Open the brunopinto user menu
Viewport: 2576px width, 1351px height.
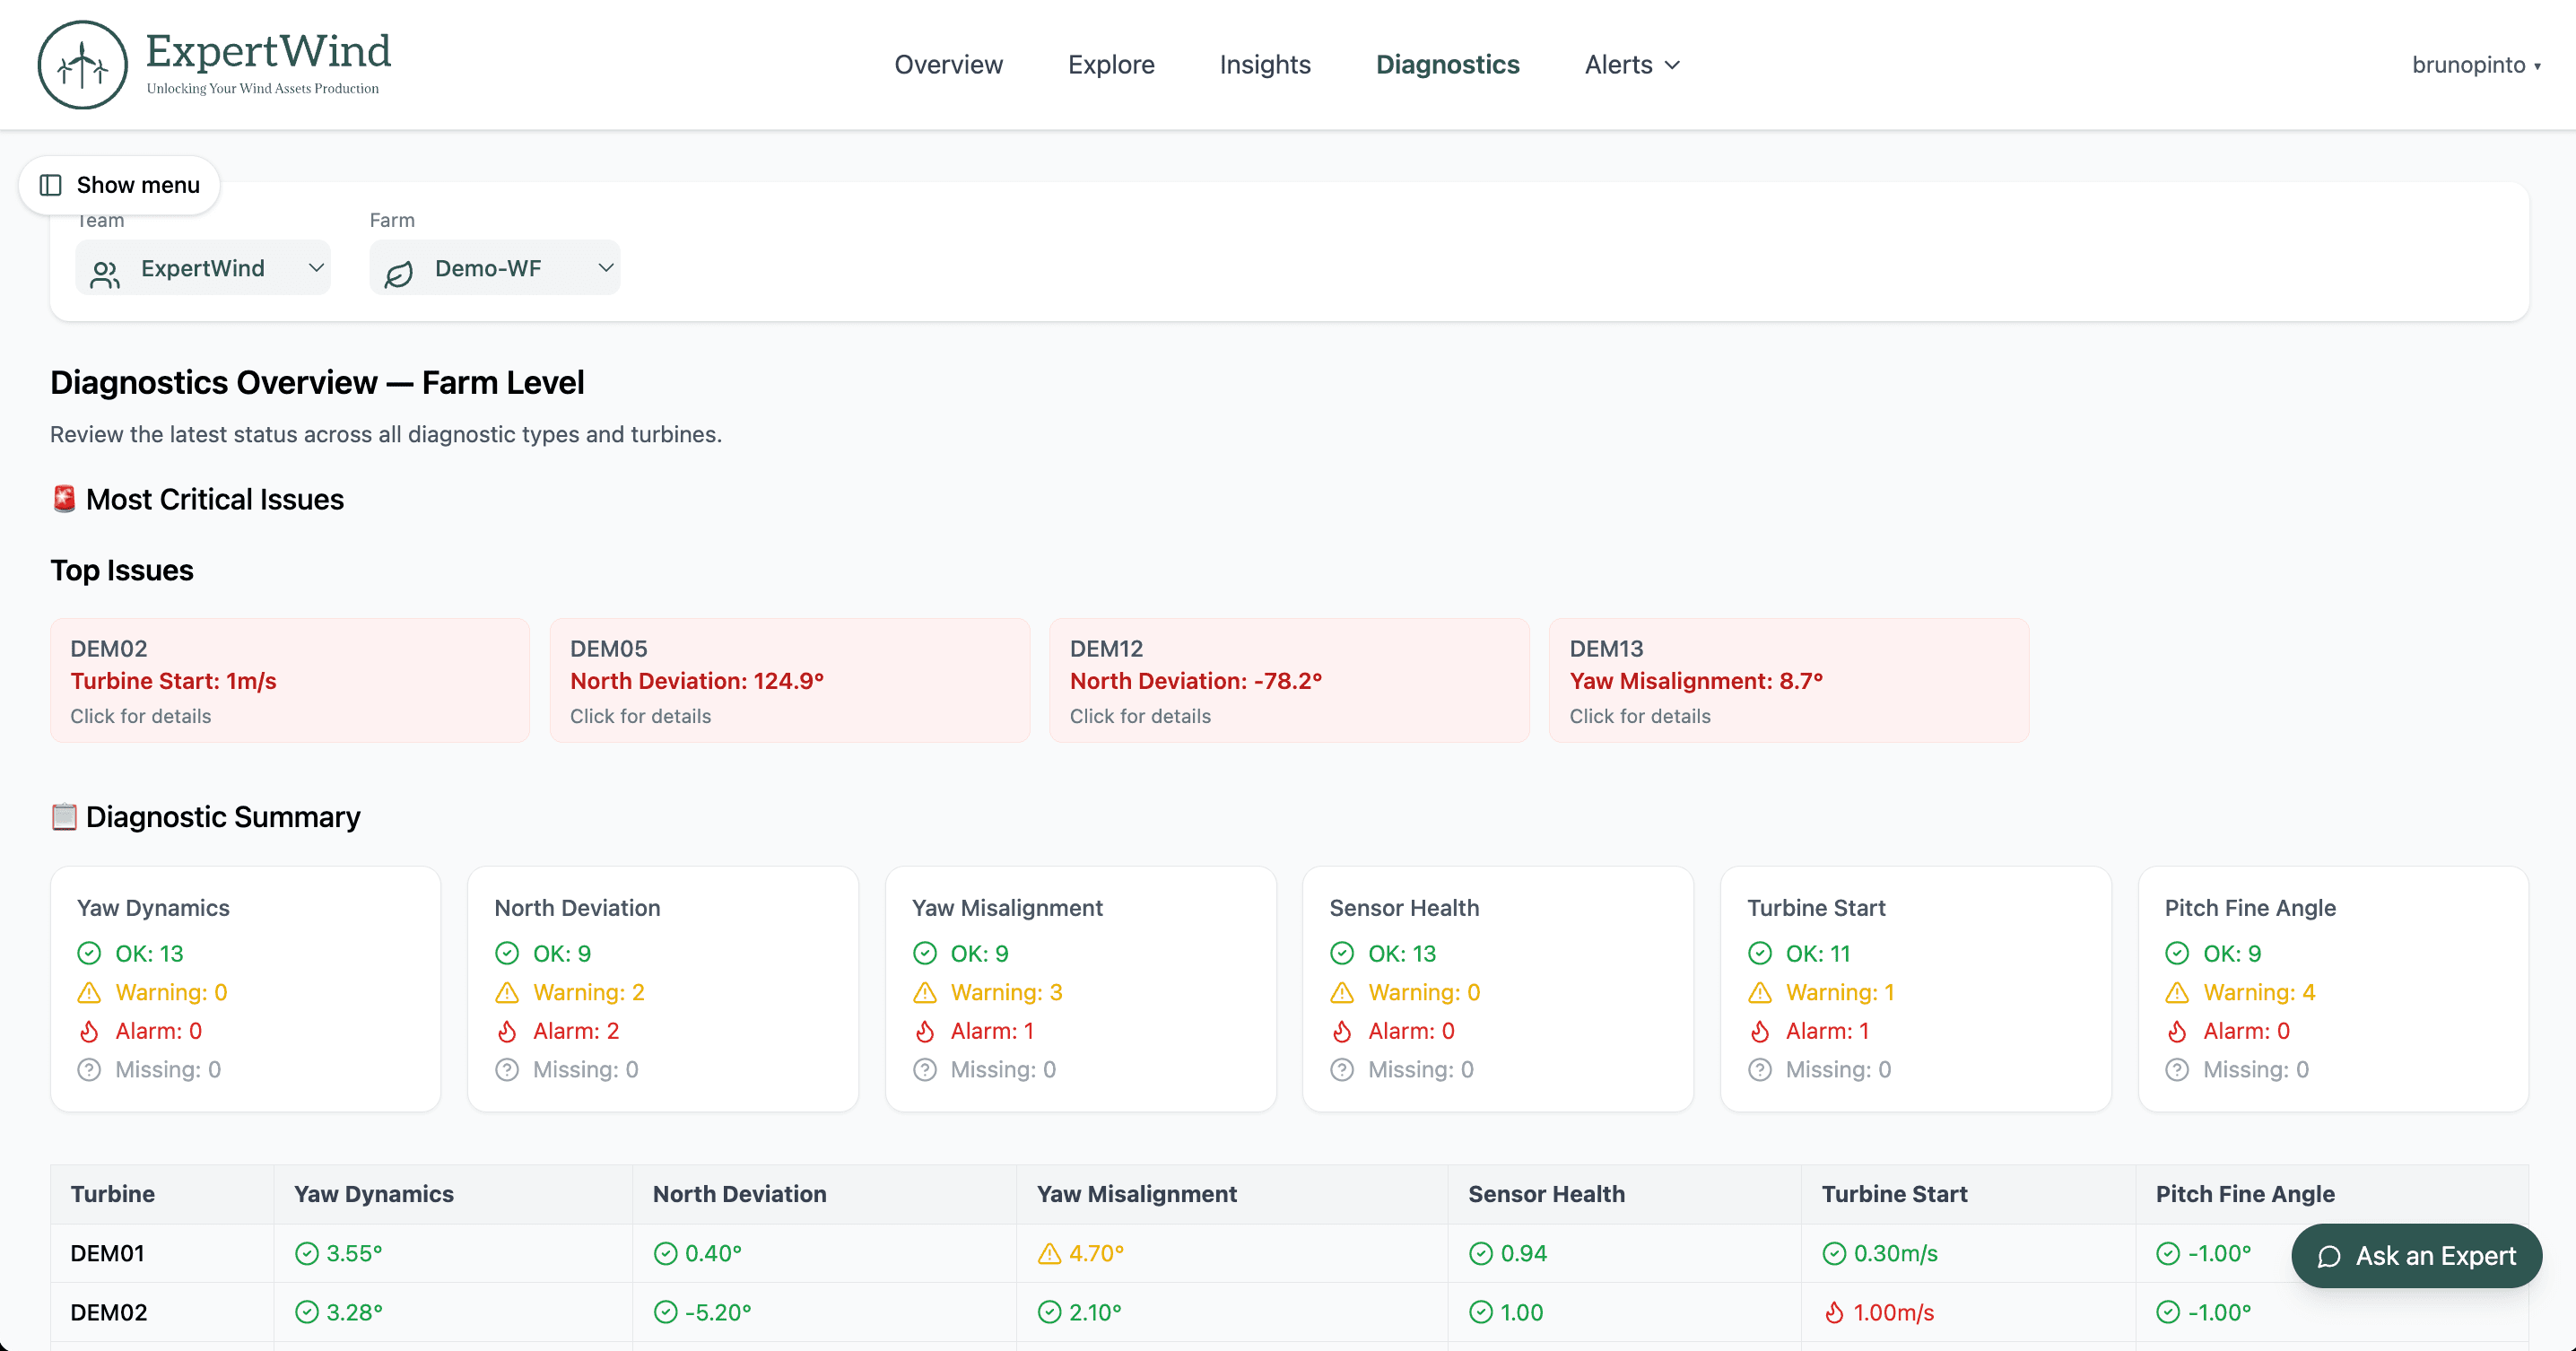pos(2475,65)
